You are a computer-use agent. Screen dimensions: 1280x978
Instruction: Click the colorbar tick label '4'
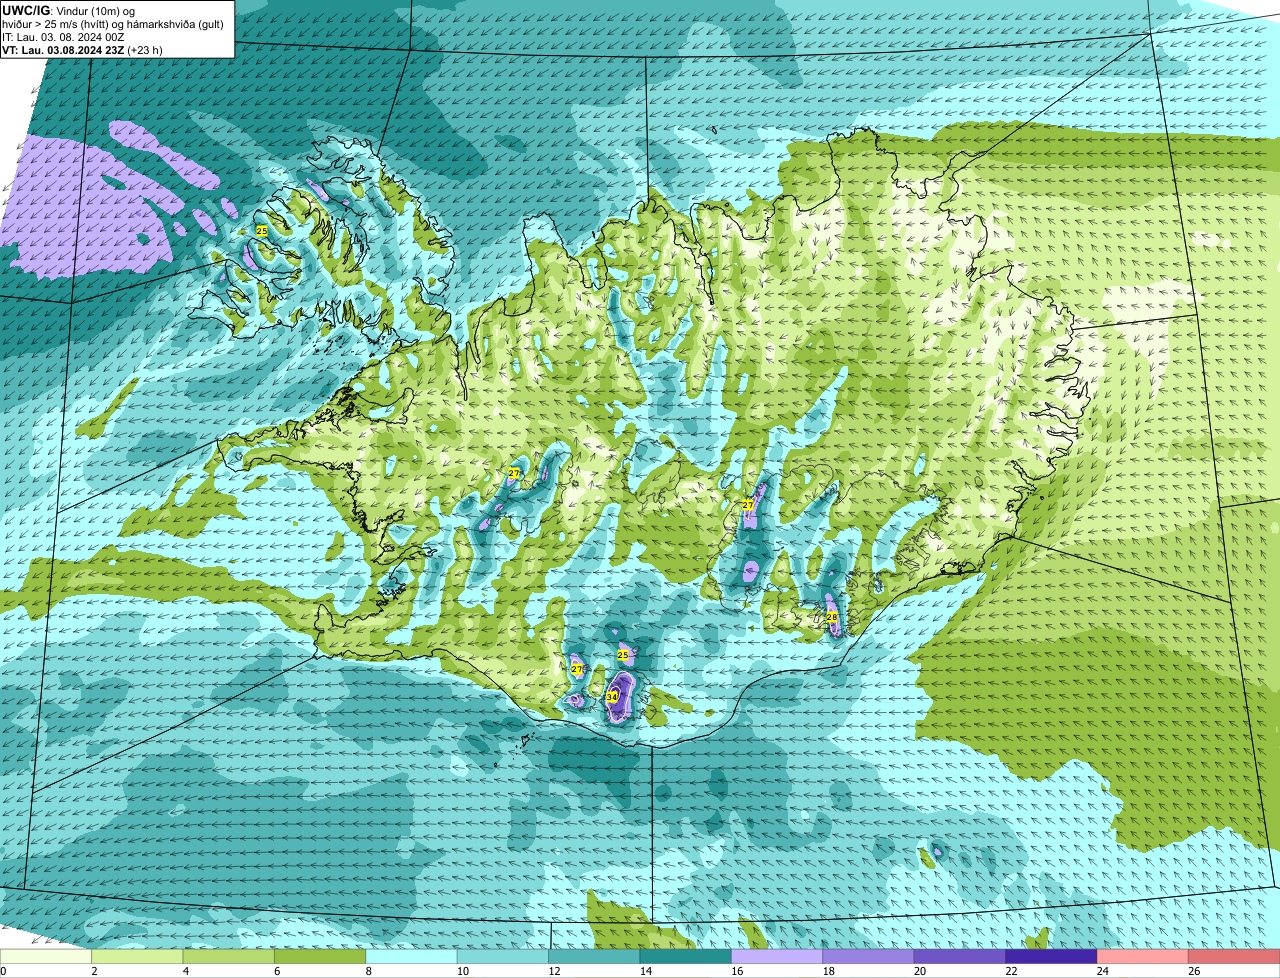[x=185, y=971]
